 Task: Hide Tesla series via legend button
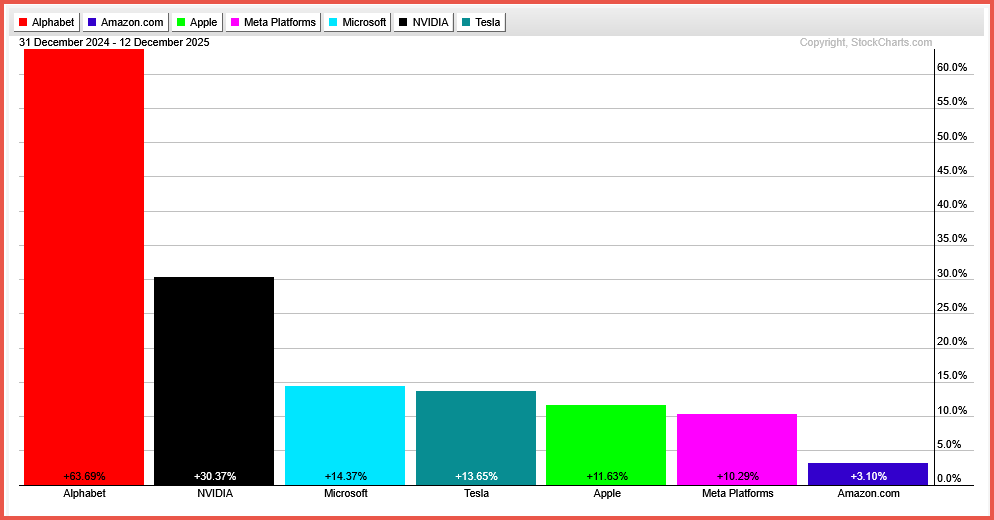pos(482,22)
